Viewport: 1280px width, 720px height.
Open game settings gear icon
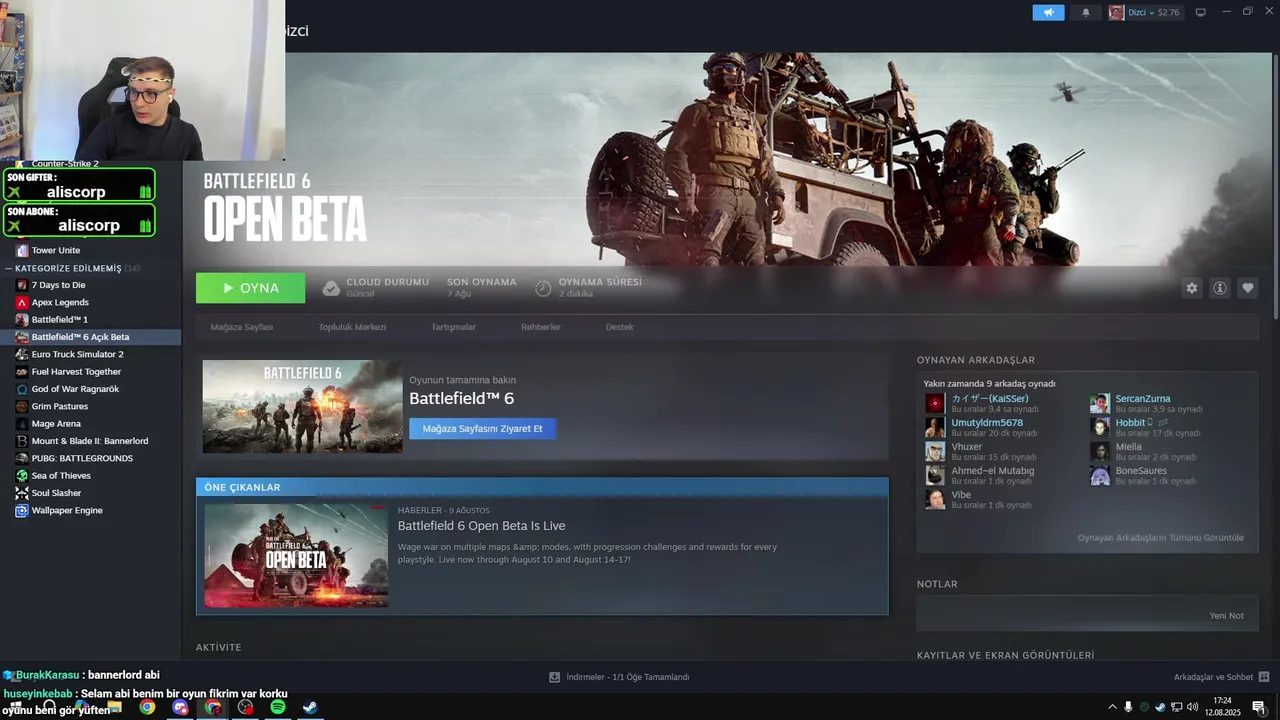pos(1191,288)
